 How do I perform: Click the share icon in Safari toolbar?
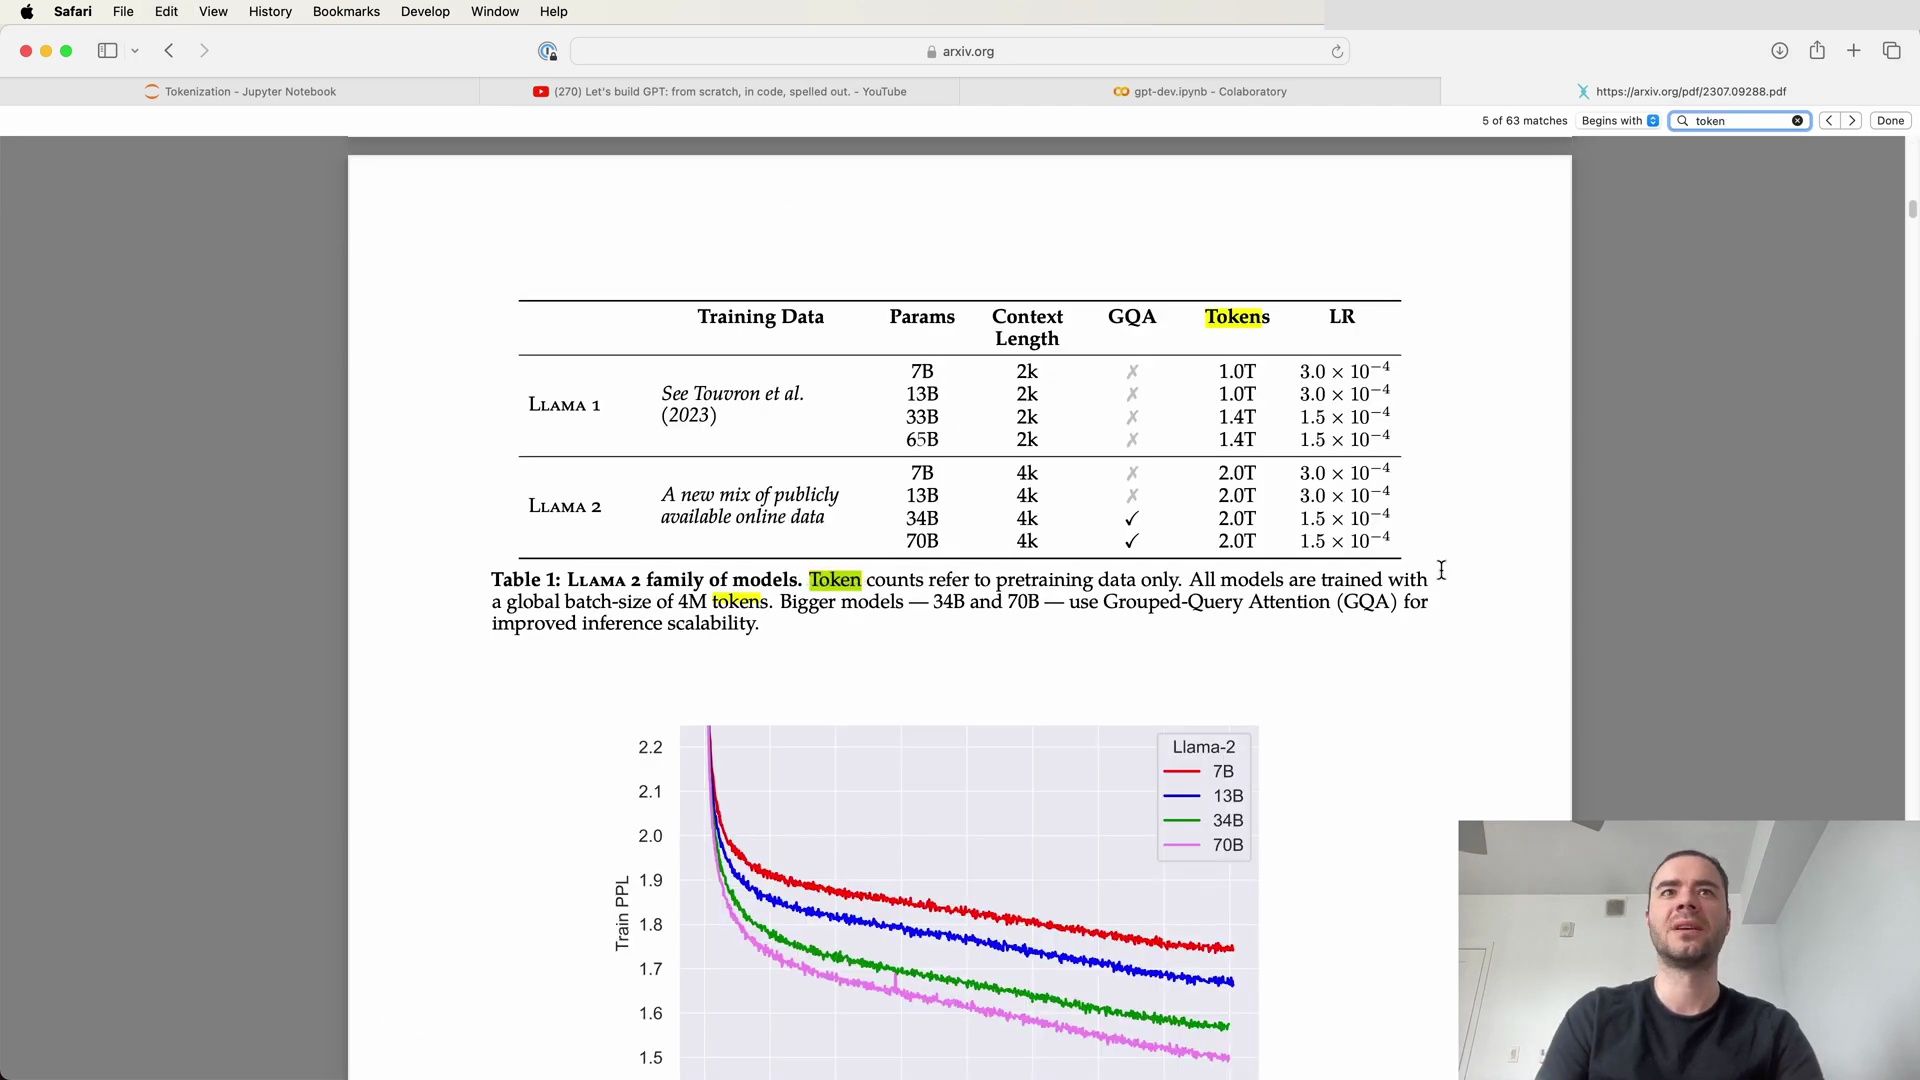click(1817, 50)
